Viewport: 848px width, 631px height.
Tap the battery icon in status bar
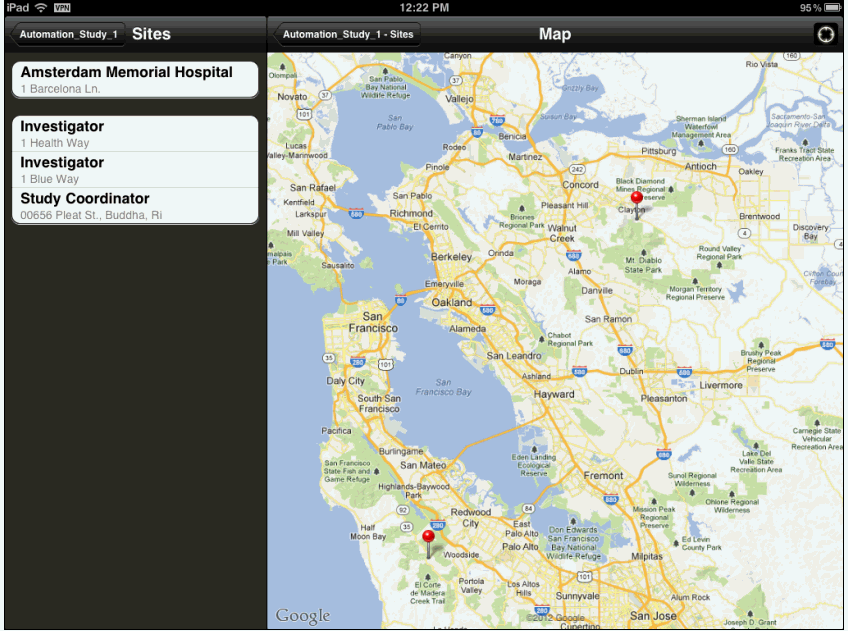(x=833, y=8)
